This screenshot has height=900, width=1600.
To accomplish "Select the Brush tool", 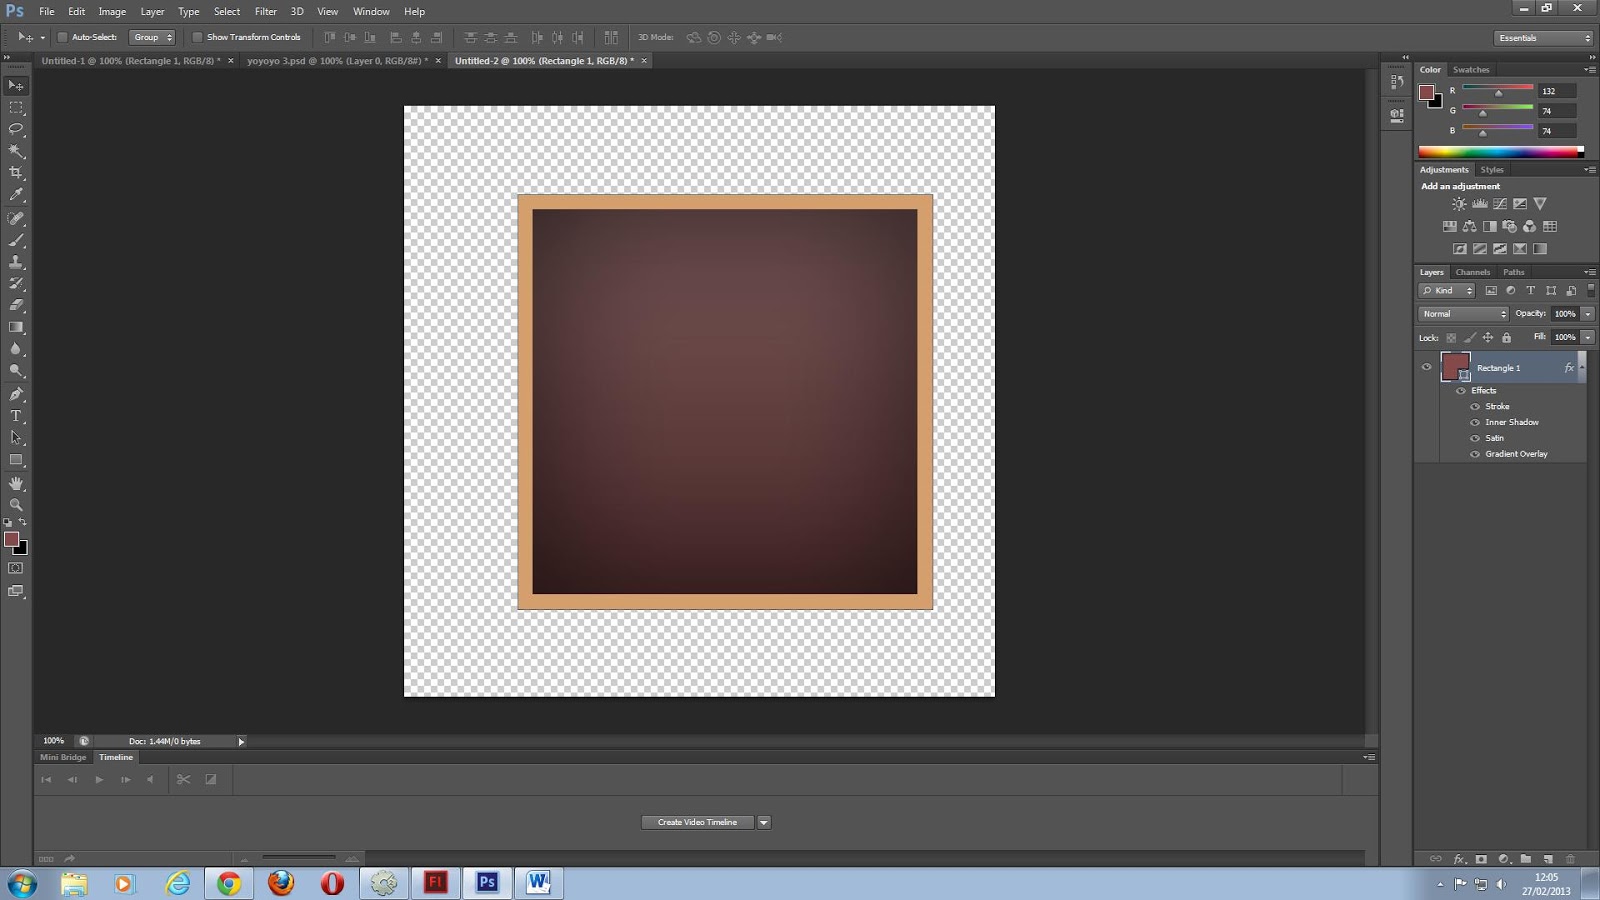I will coord(14,239).
